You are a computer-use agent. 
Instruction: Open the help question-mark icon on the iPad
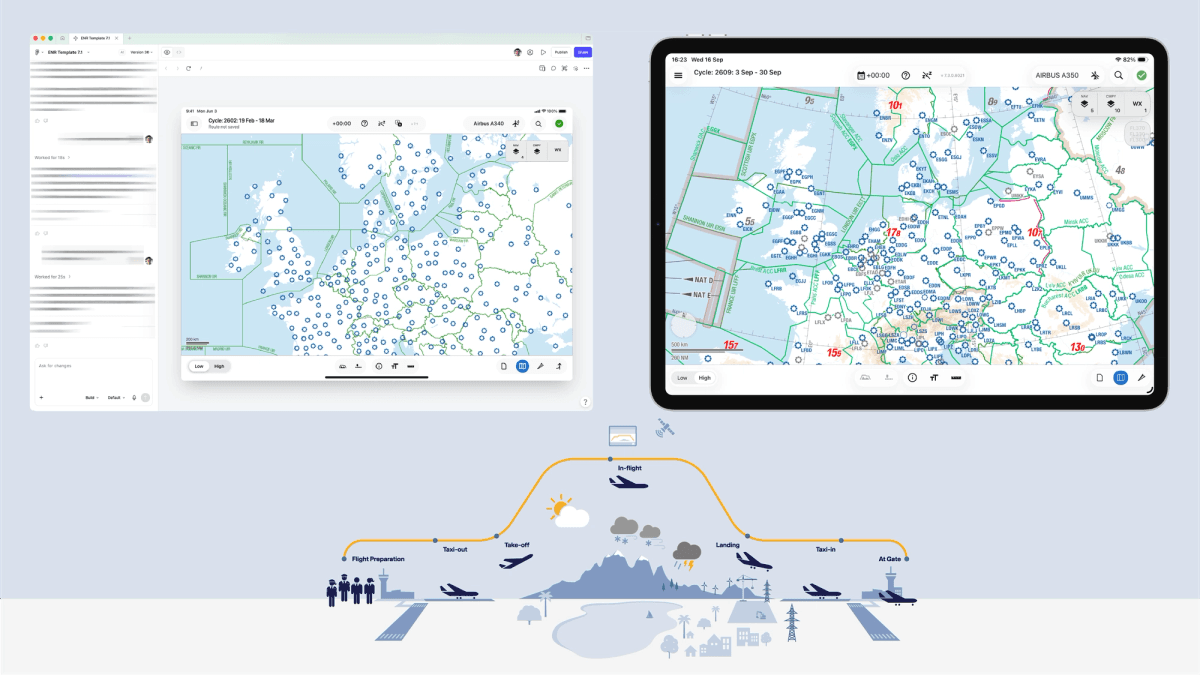pos(906,75)
